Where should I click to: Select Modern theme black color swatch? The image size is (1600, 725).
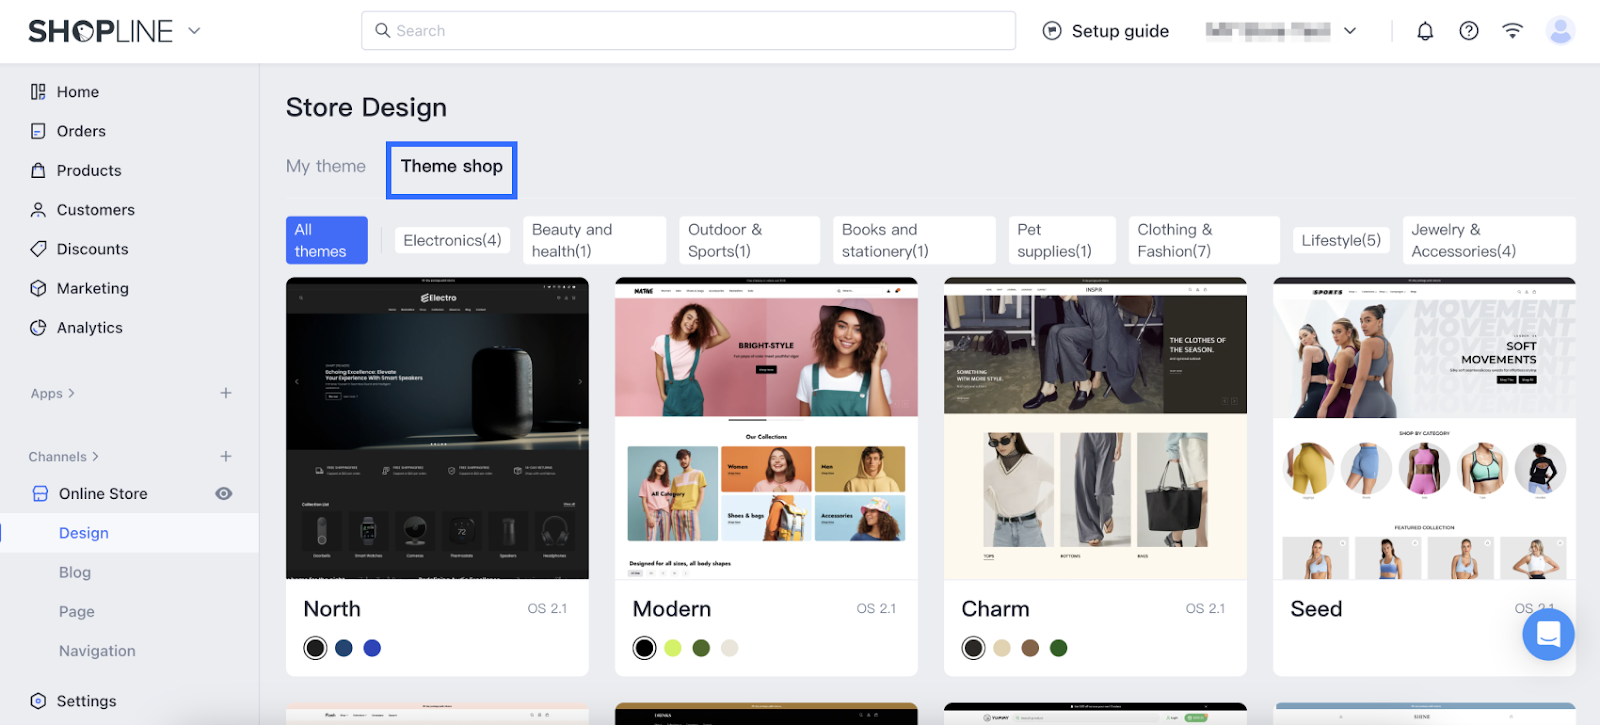tap(645, 648)
